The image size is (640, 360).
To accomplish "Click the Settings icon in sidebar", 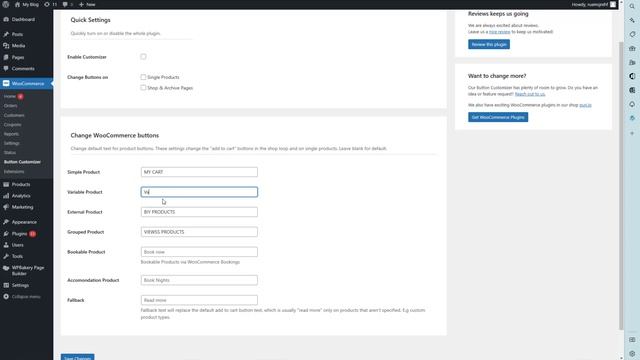I will coord(6,285).
